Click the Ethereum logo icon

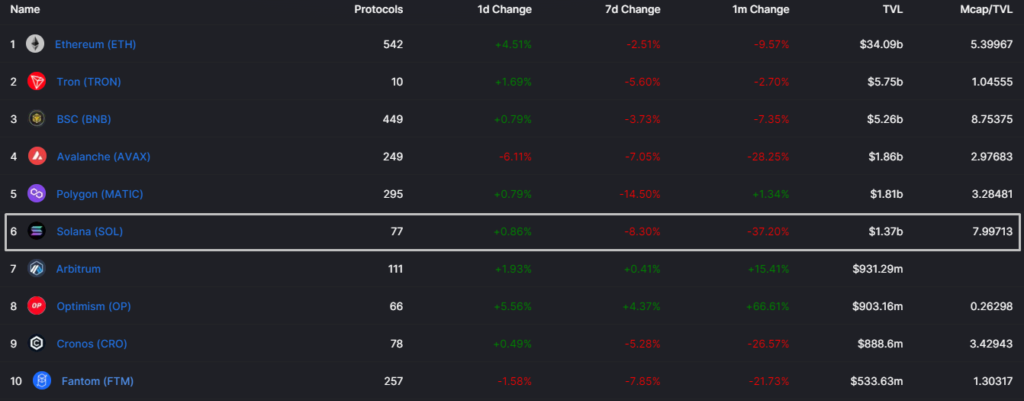coord(36,44)
